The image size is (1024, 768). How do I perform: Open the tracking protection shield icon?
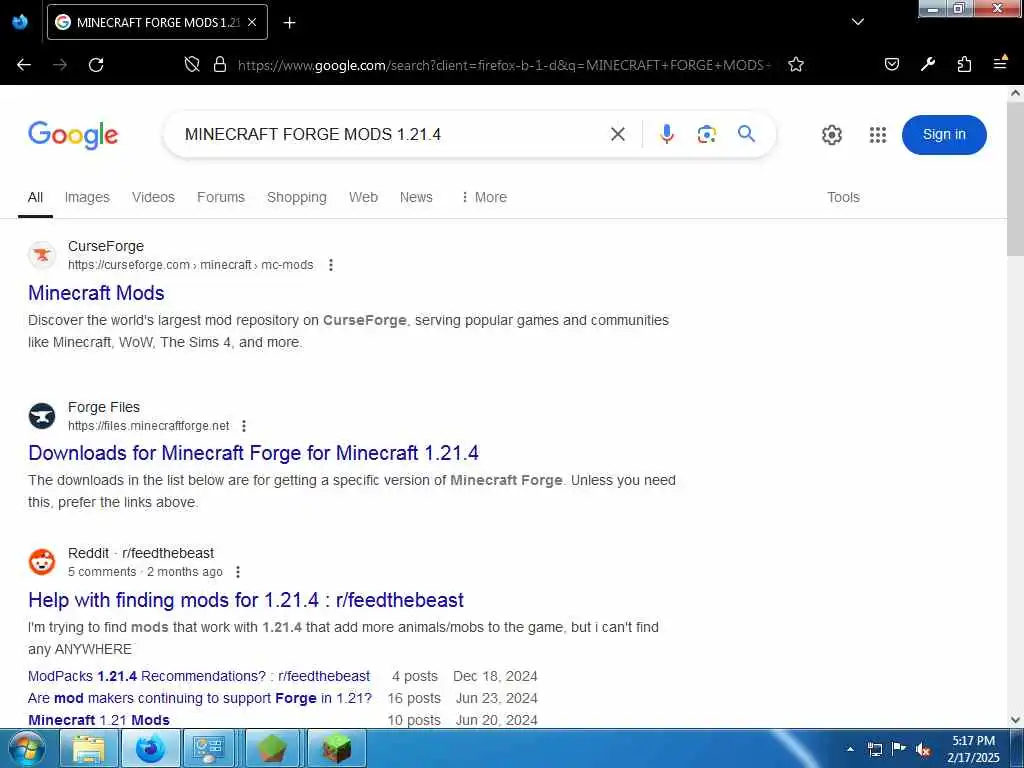pyautogui.click(x=191, y=65)
